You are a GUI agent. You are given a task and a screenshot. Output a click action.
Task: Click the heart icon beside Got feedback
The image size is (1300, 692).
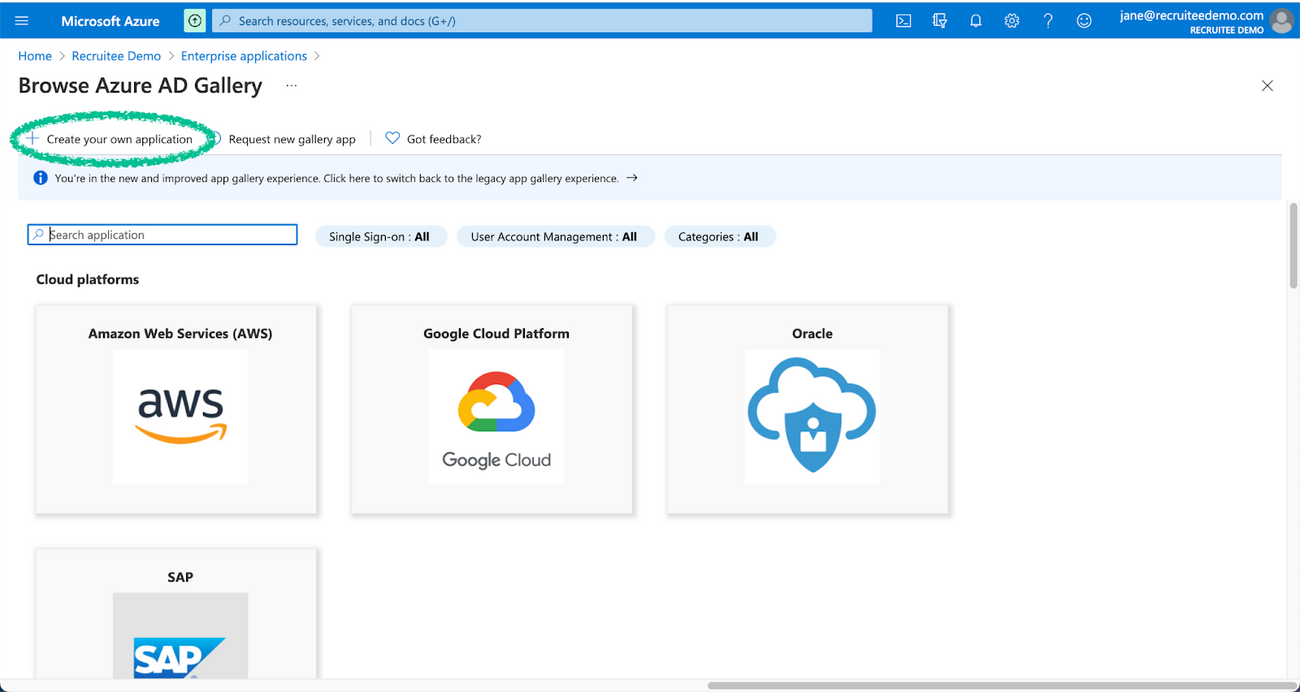(x=392, y=138)
